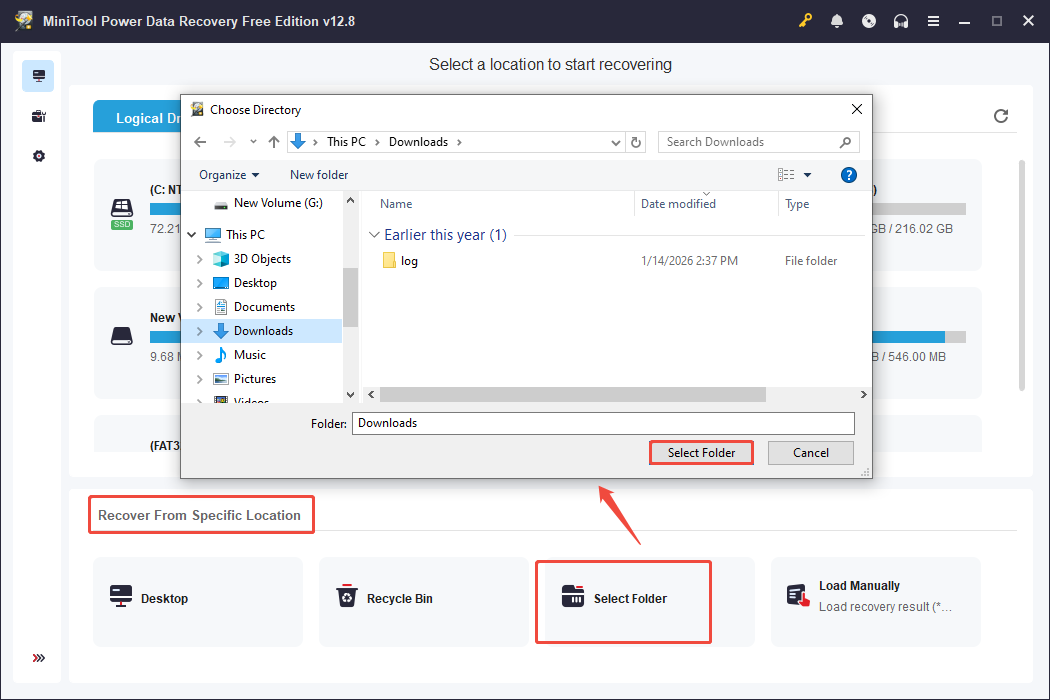Expand the collapsed sidebar with double arrows
The width and height of the screenshot is (1050, 700).
[x=38, y=658]
